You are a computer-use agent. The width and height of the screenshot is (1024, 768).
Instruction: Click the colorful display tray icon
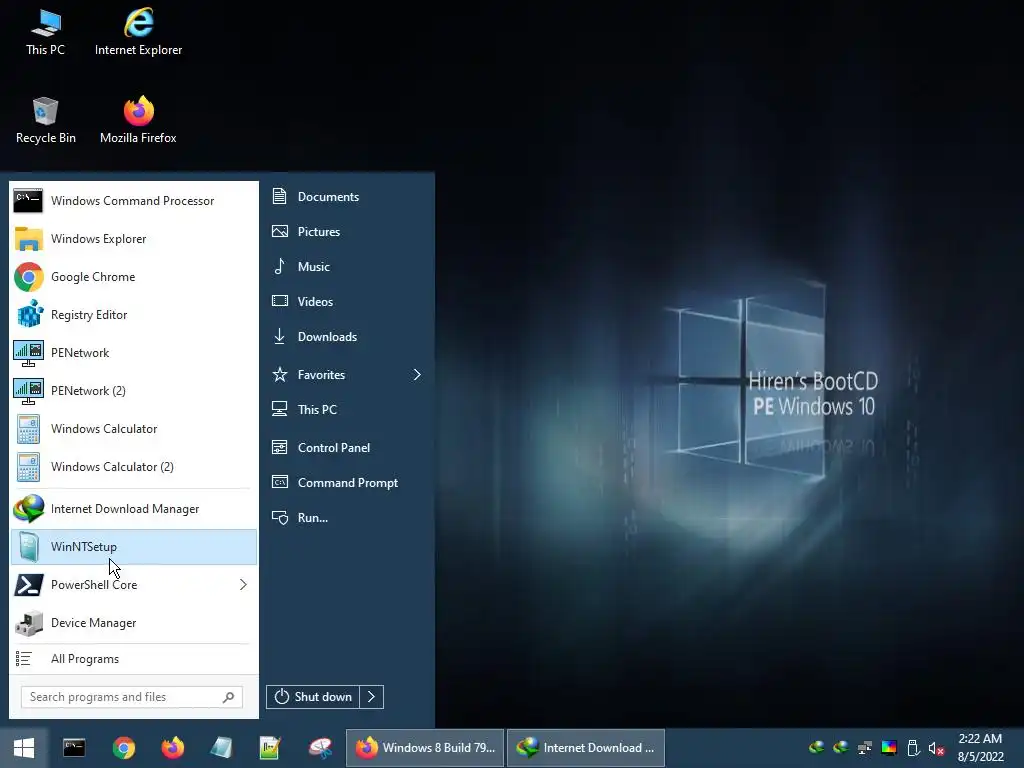(x=889, y=748)
